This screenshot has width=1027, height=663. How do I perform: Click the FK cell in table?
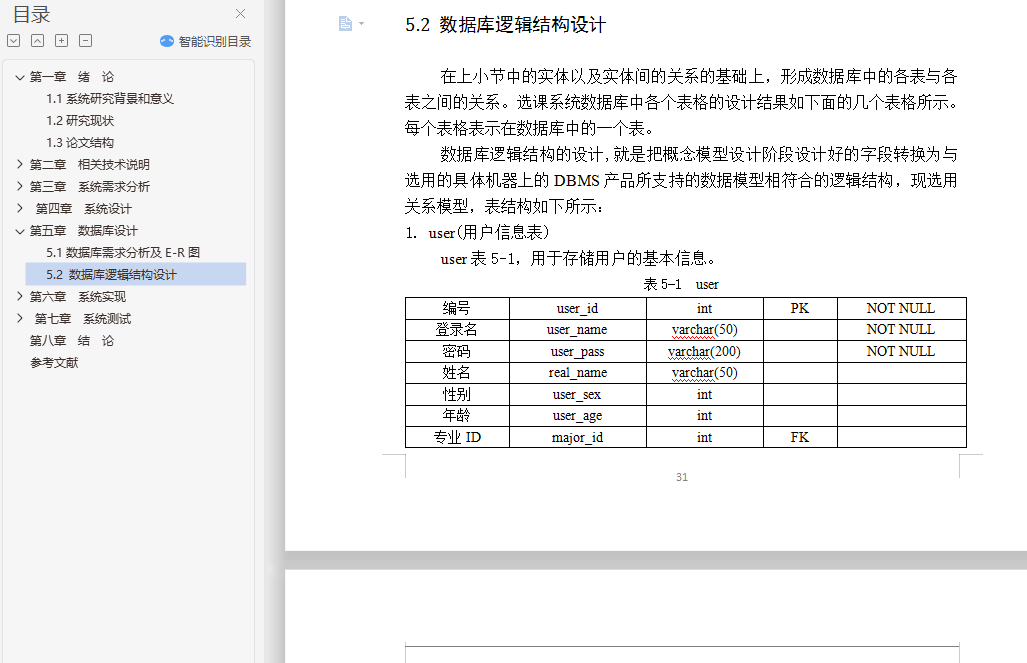[800, 437]
